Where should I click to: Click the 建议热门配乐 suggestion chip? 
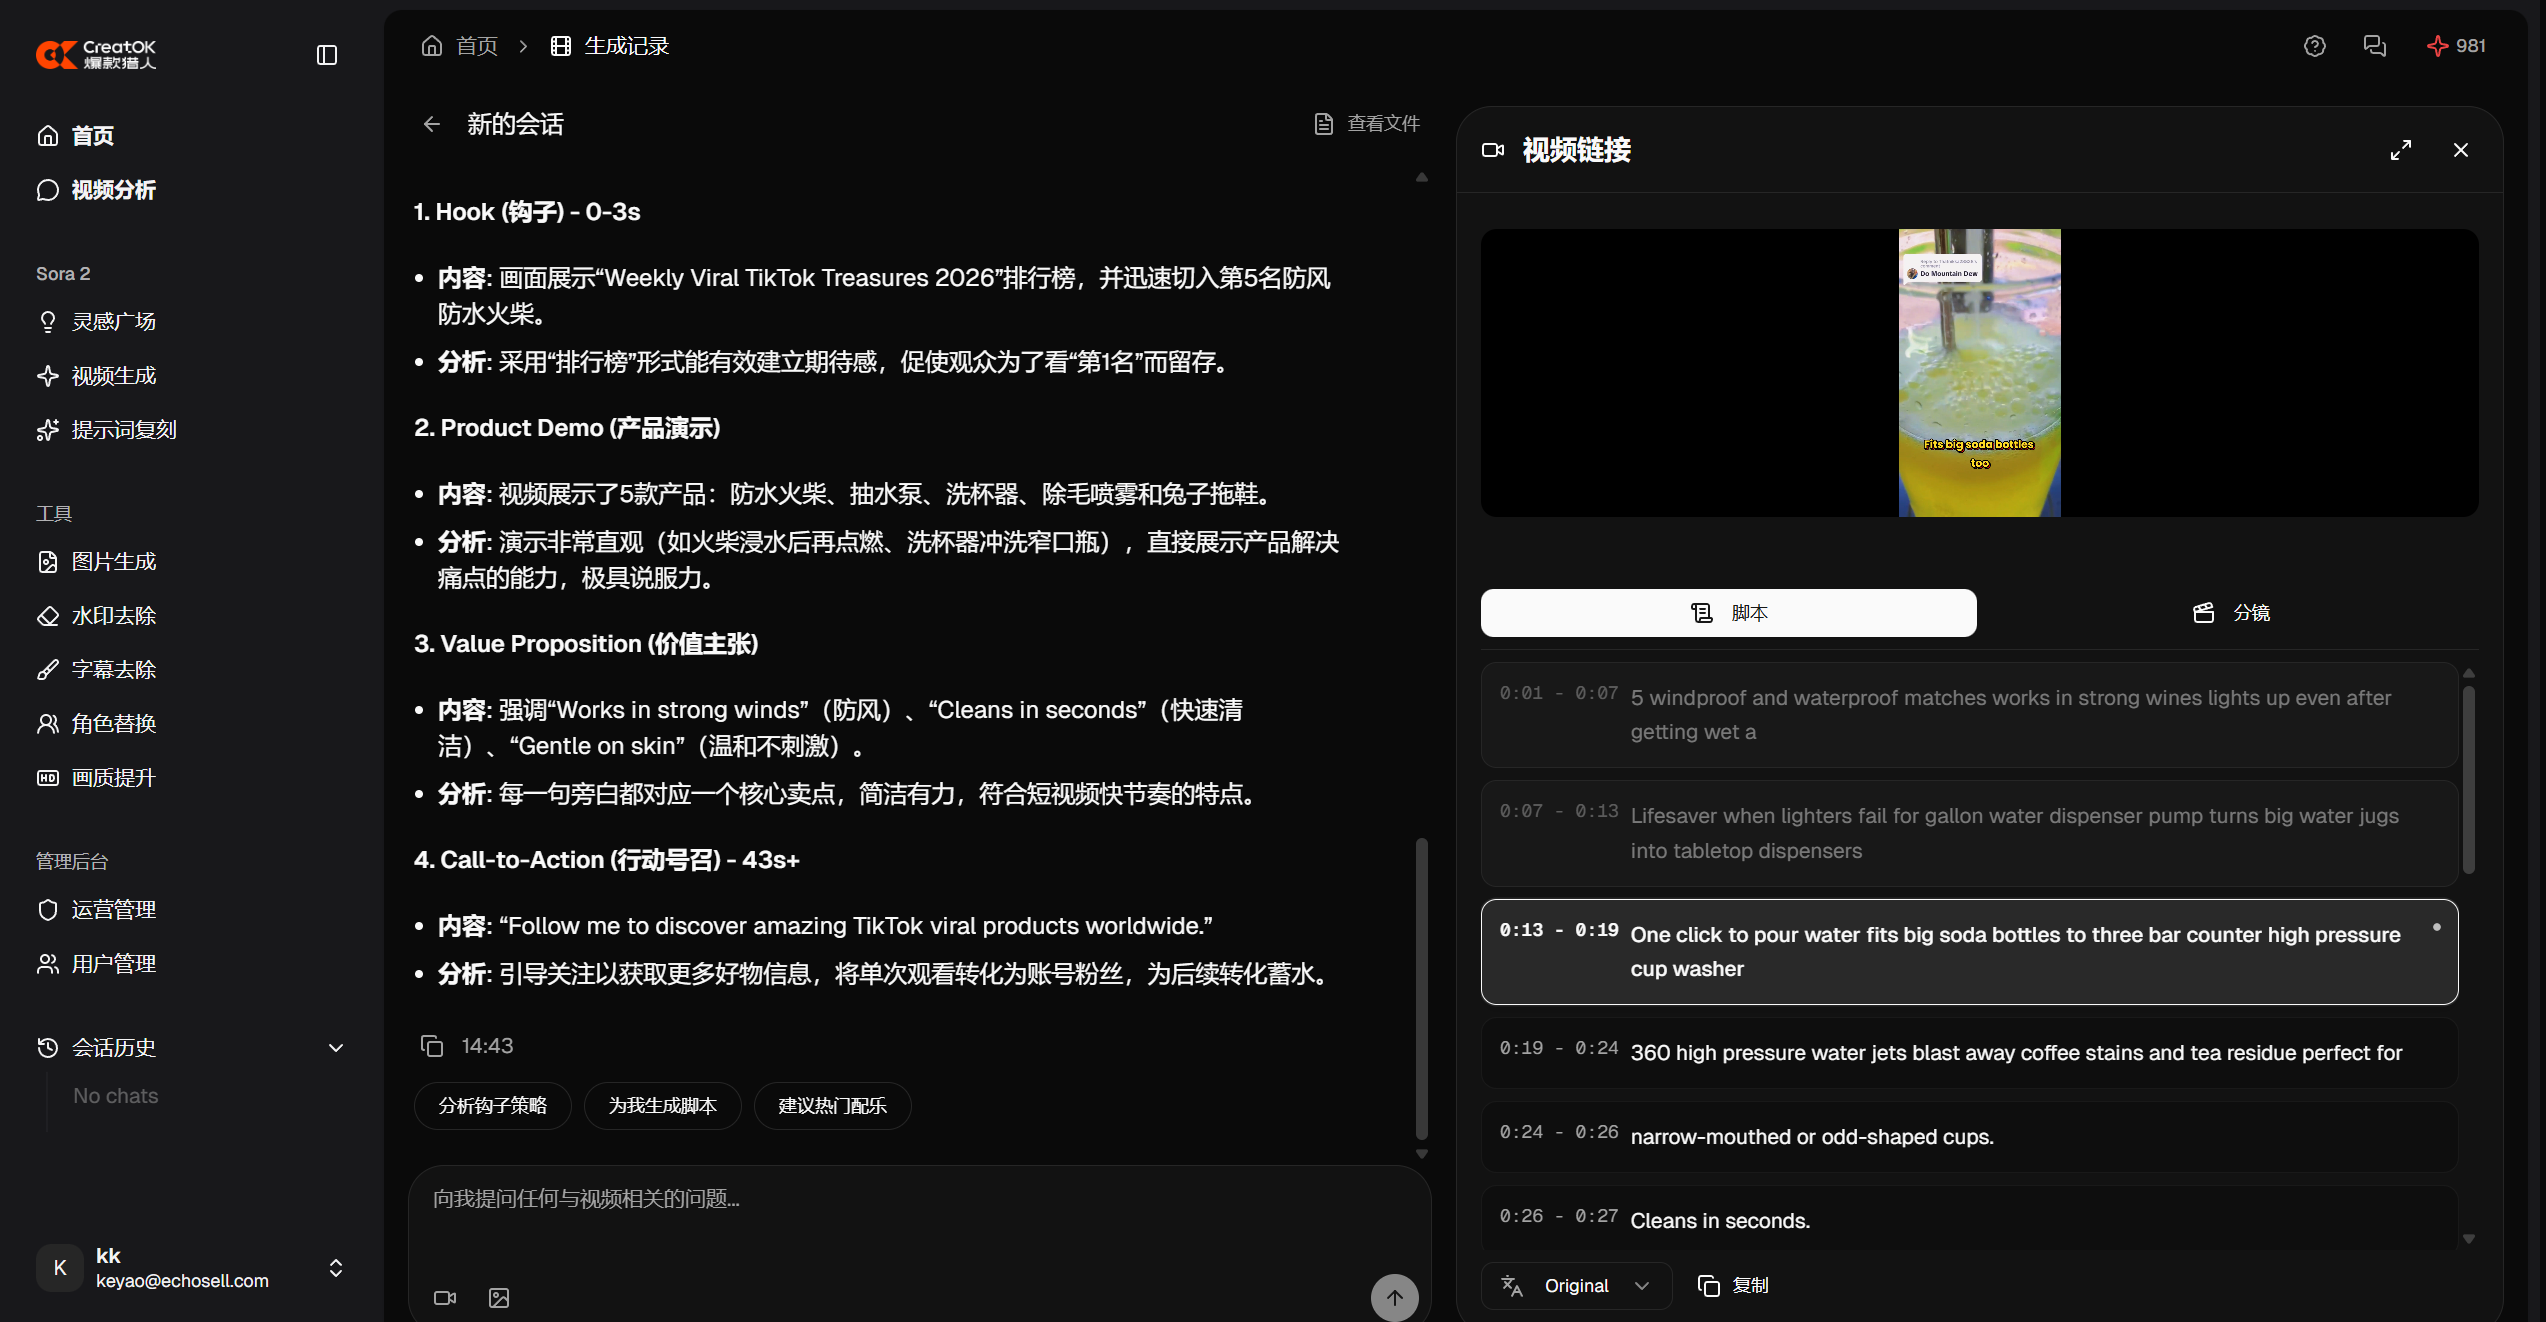click(833, 1106)
